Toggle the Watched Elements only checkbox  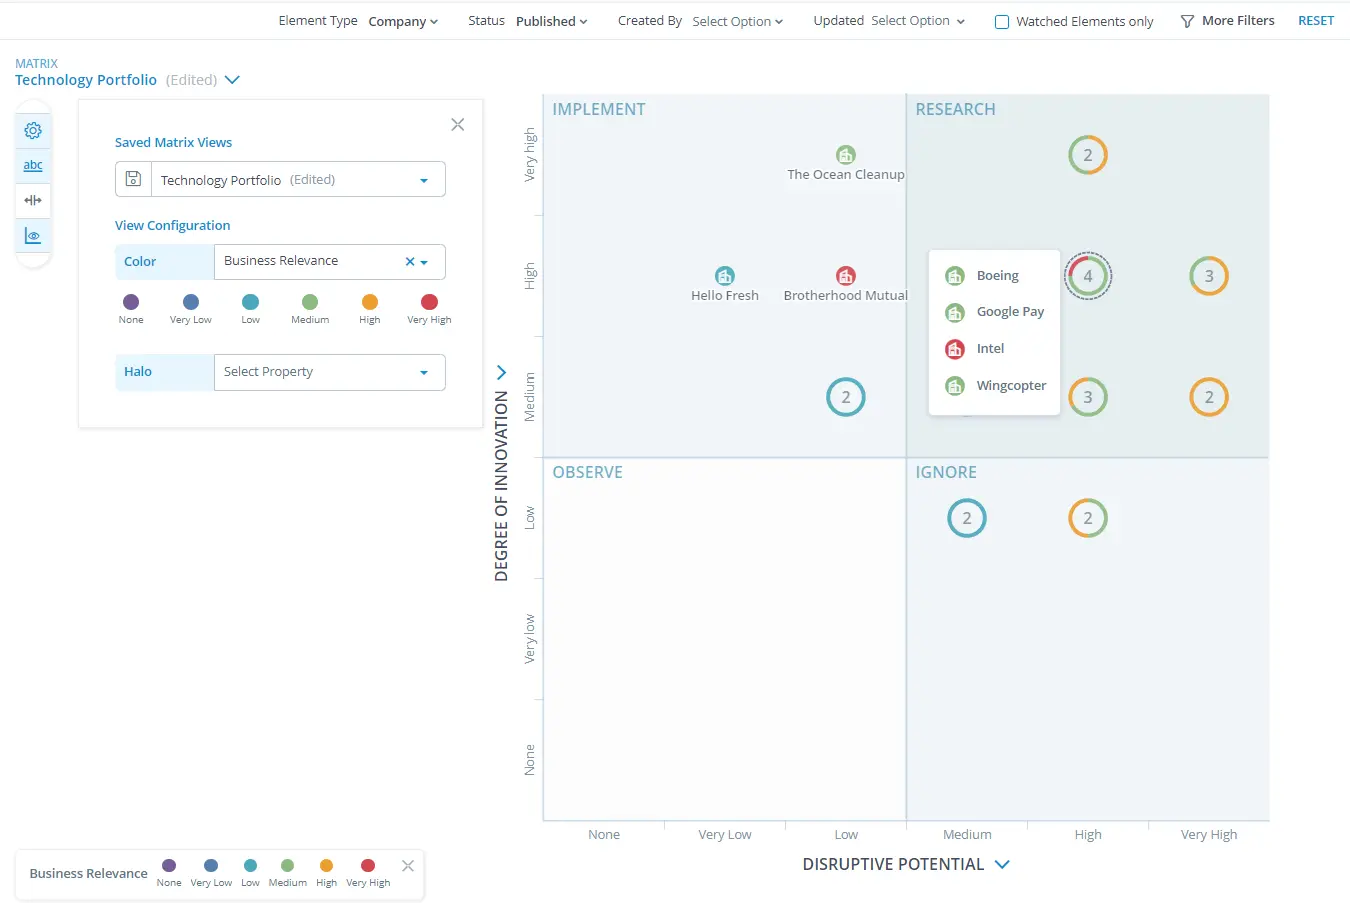pos(1002,22)
